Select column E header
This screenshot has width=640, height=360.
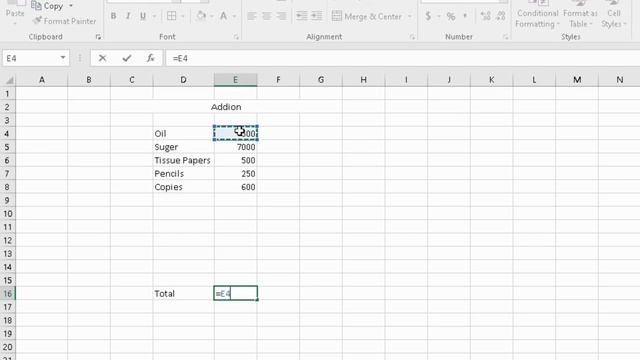(x=236, y=80)
